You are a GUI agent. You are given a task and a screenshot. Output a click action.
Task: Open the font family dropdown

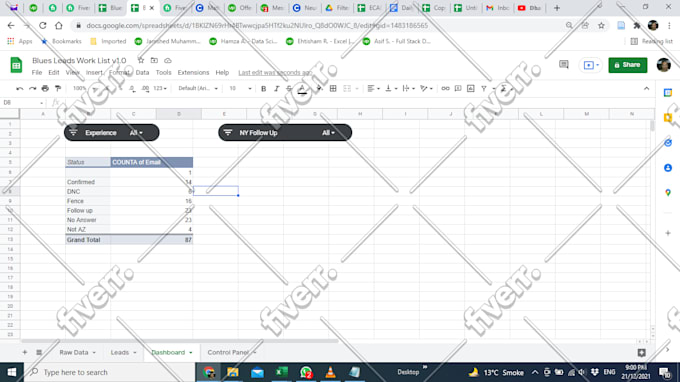(x=198, y=88)
